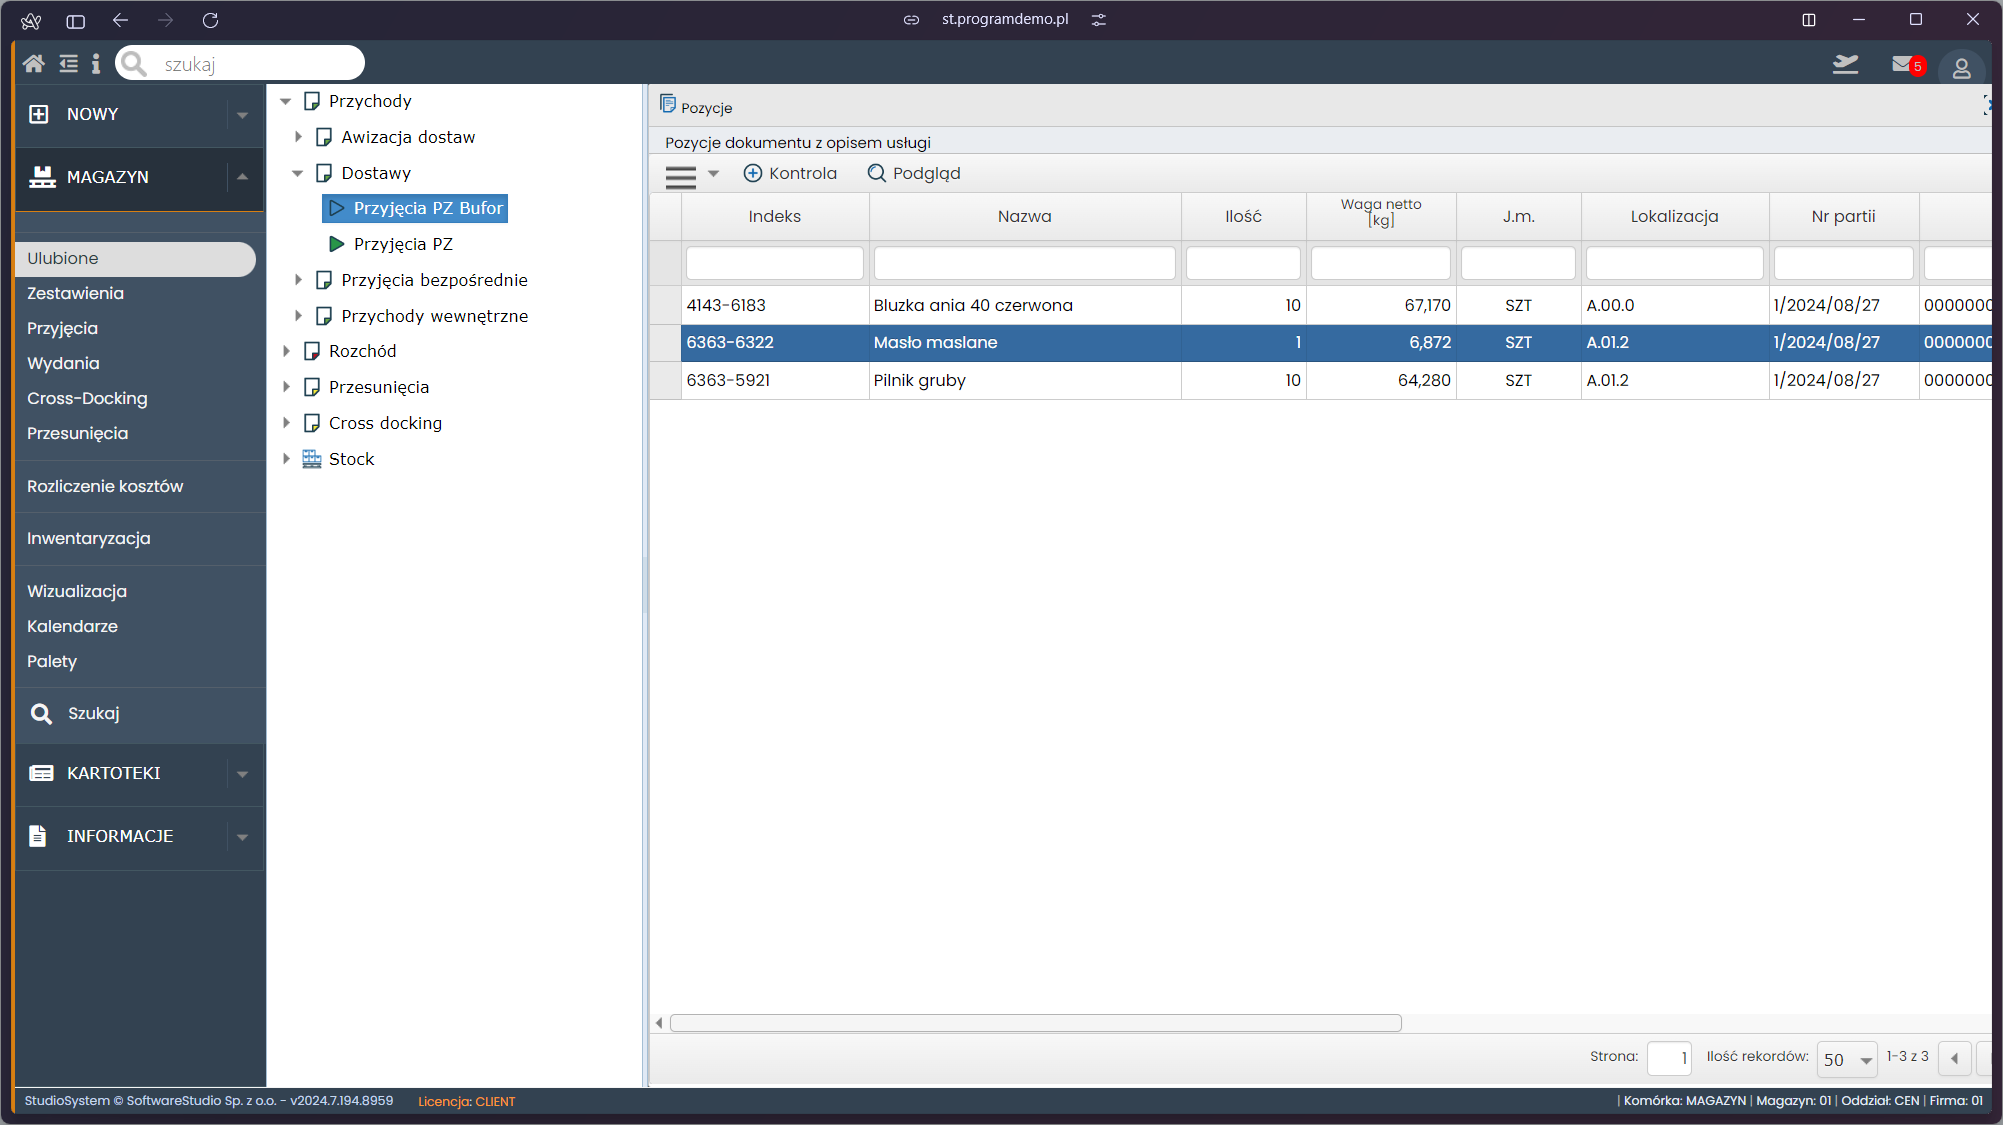Open Rozliczenie kosztów in sidebar
Viewport: 2003px width, 1125px height.
coord(106,487)
